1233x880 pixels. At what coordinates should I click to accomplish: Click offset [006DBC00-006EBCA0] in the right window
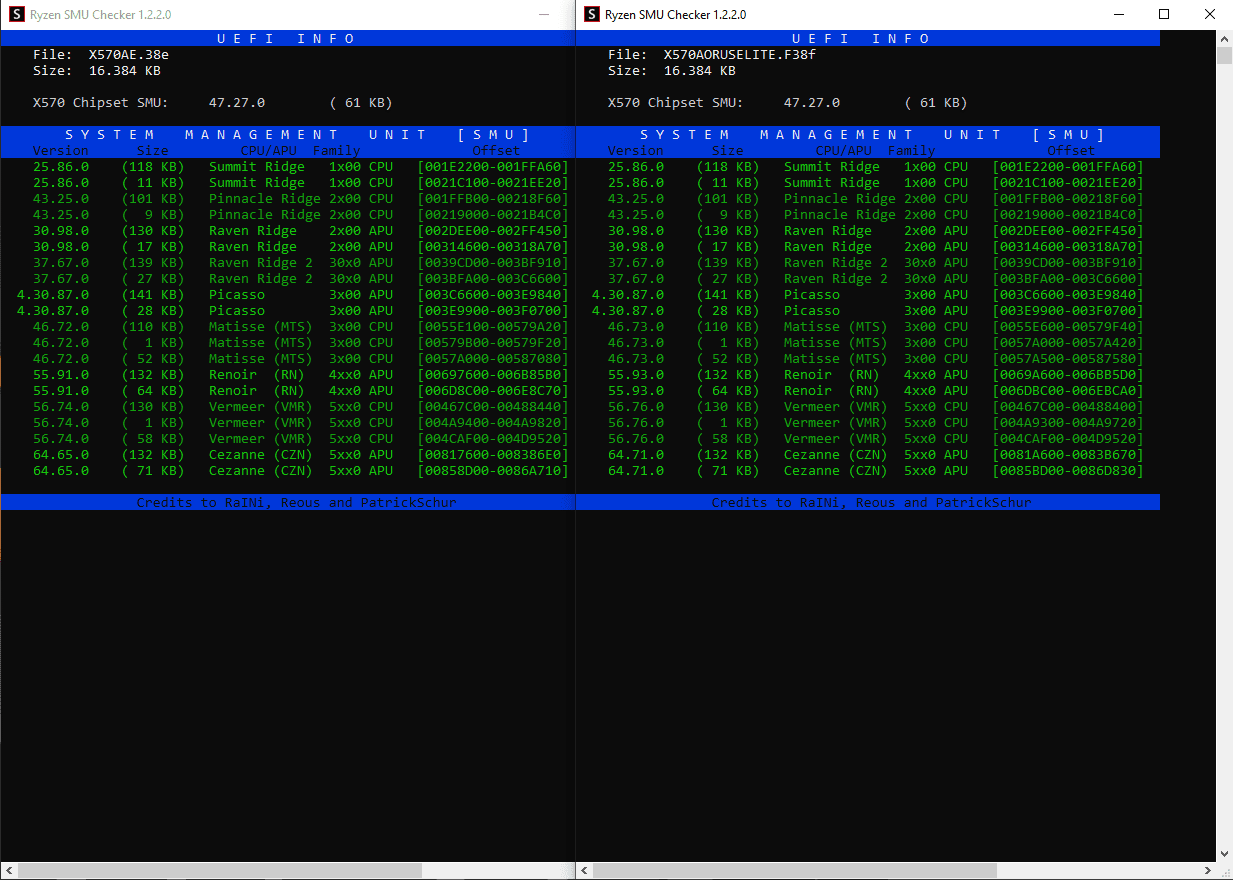pos(1068,391)
